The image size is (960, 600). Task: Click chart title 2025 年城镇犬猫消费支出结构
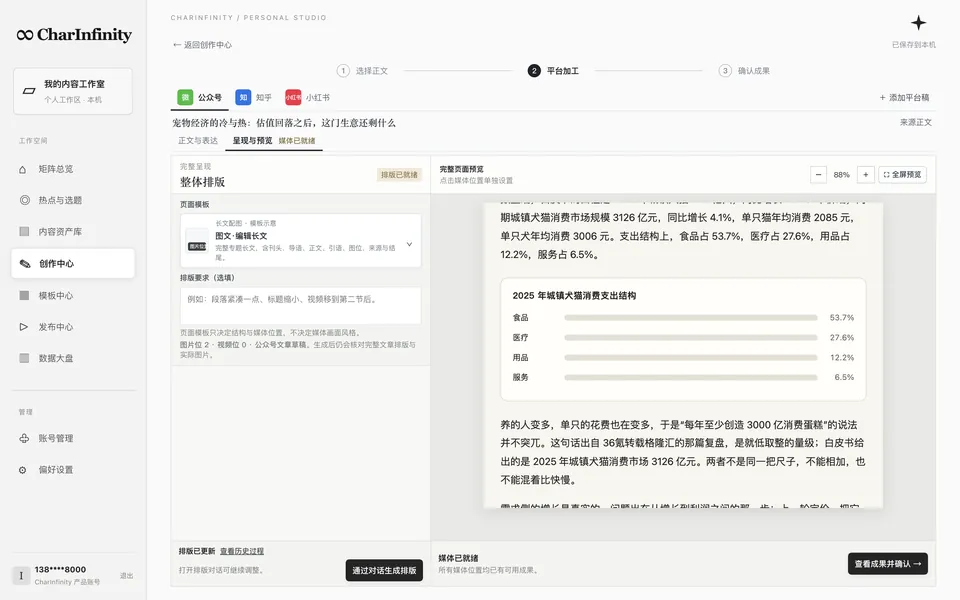(x=574, y=295)
